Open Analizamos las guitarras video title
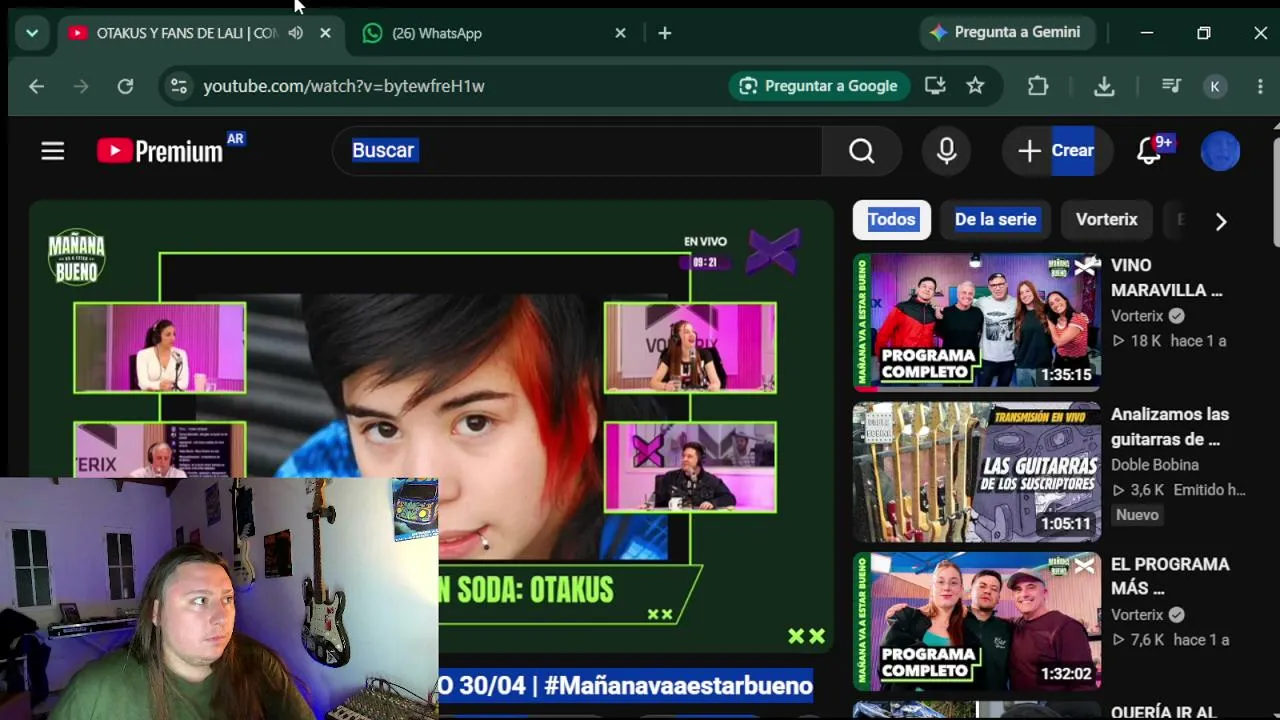The width and height of the screenshot is (1280, 720). pyautogui.click(x=1170, y=427)
